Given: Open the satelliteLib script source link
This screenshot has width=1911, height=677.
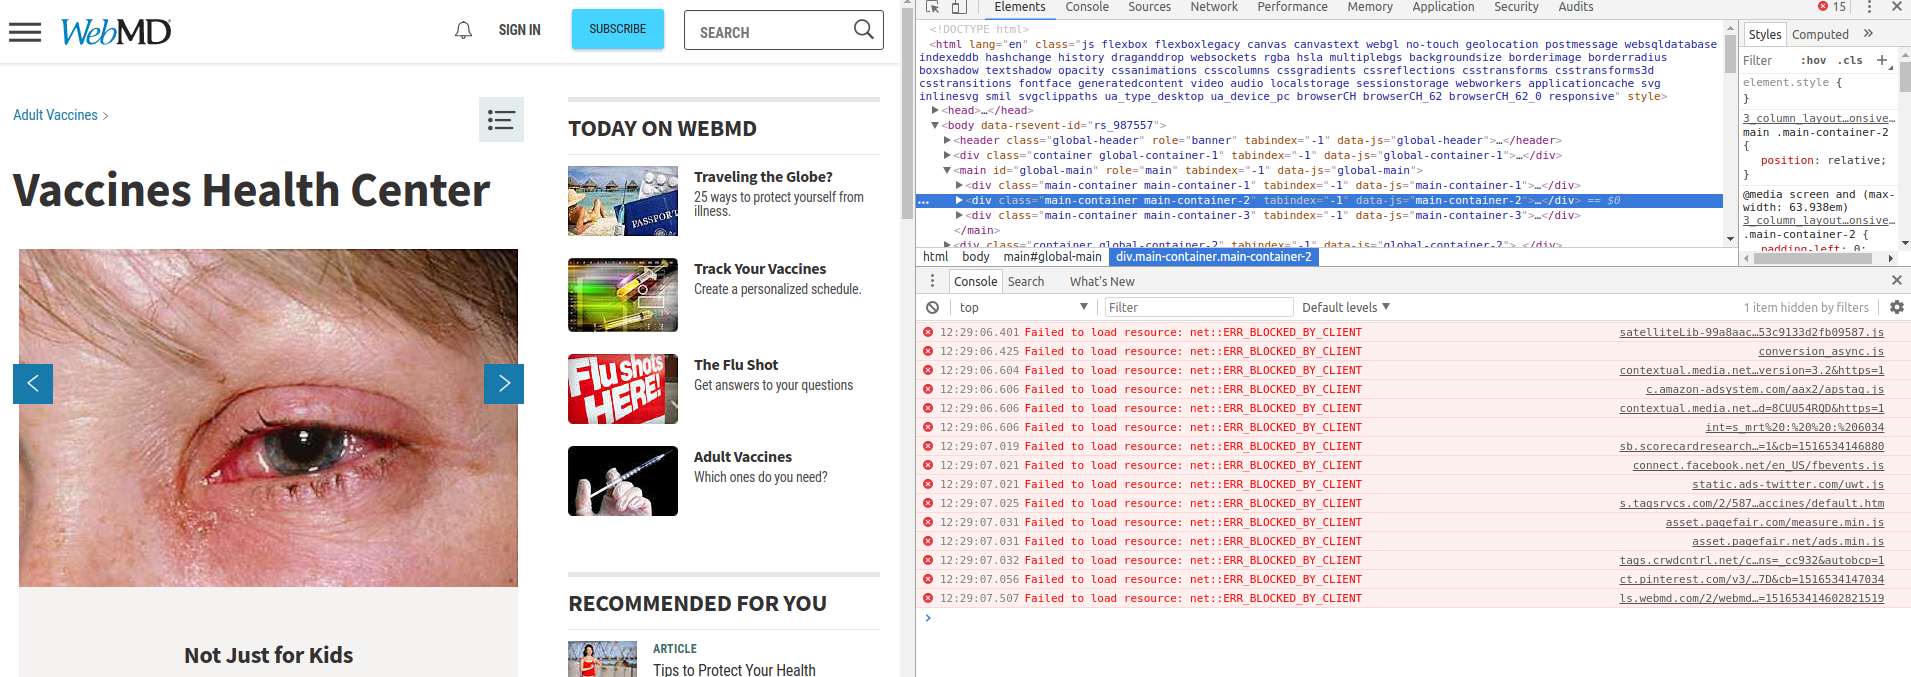Looking at the screenshot, I should [1751, 332].
